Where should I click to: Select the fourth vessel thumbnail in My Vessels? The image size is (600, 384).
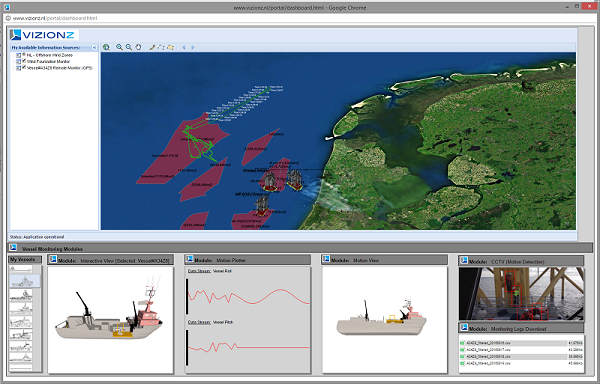coord(21,308)
